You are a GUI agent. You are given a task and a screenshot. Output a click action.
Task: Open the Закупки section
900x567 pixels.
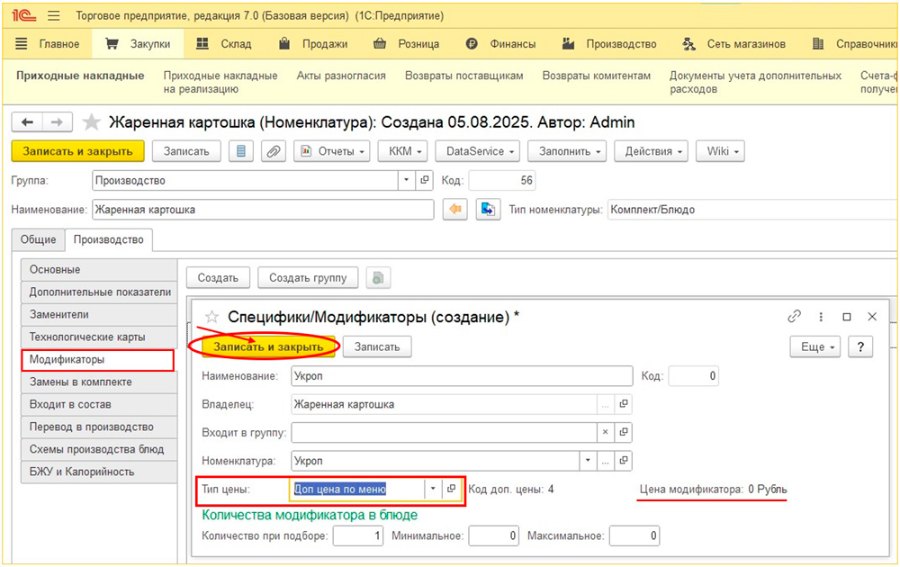click(138, 44)
